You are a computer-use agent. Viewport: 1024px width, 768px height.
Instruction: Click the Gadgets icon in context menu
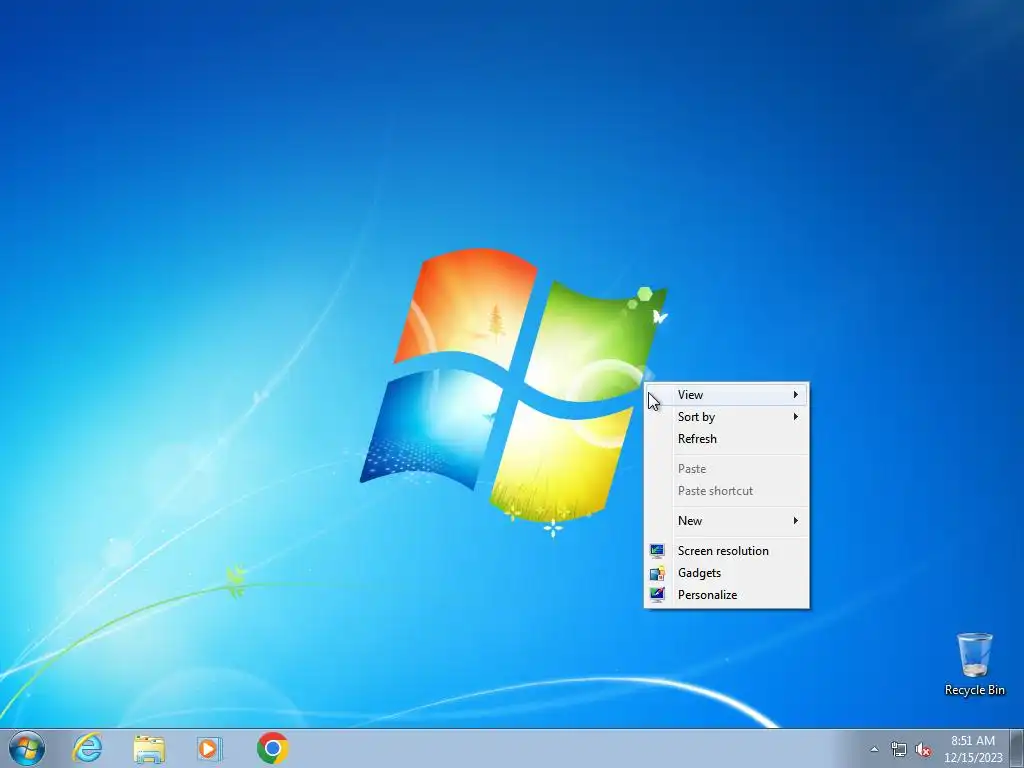(657, 573)
